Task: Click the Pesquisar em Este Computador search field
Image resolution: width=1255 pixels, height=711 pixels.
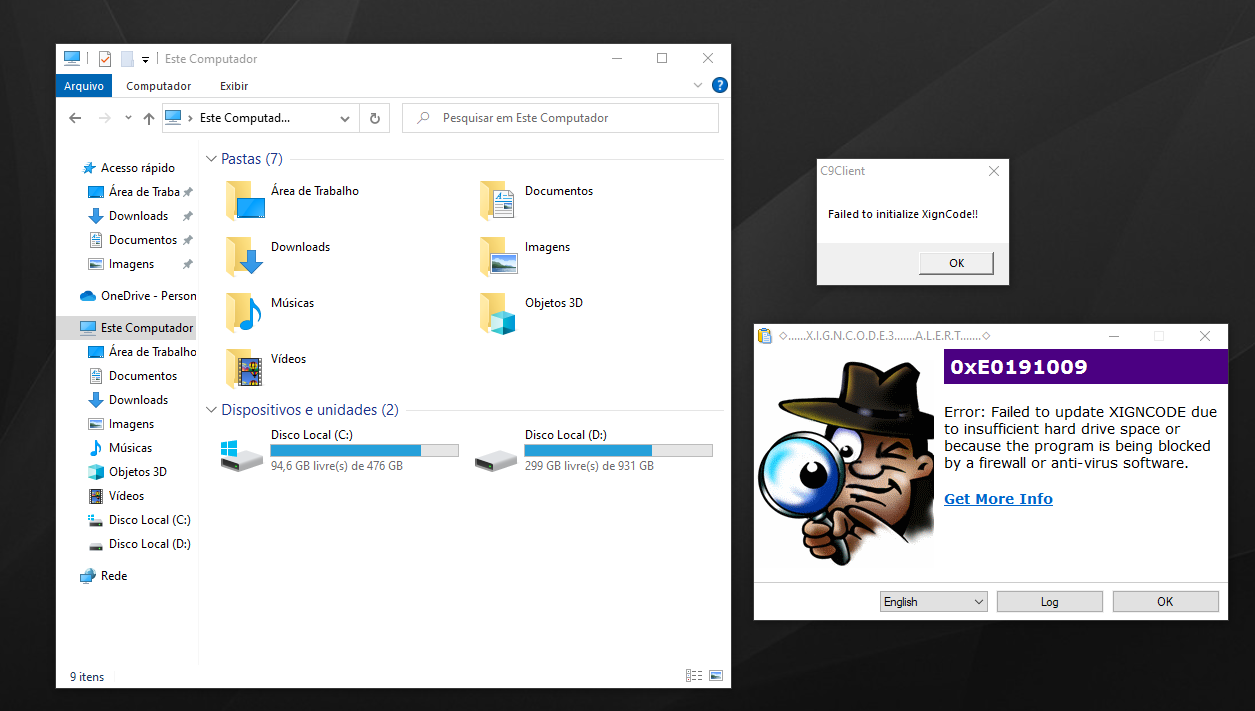Action: pyautogui.click(x=560, y=118)
